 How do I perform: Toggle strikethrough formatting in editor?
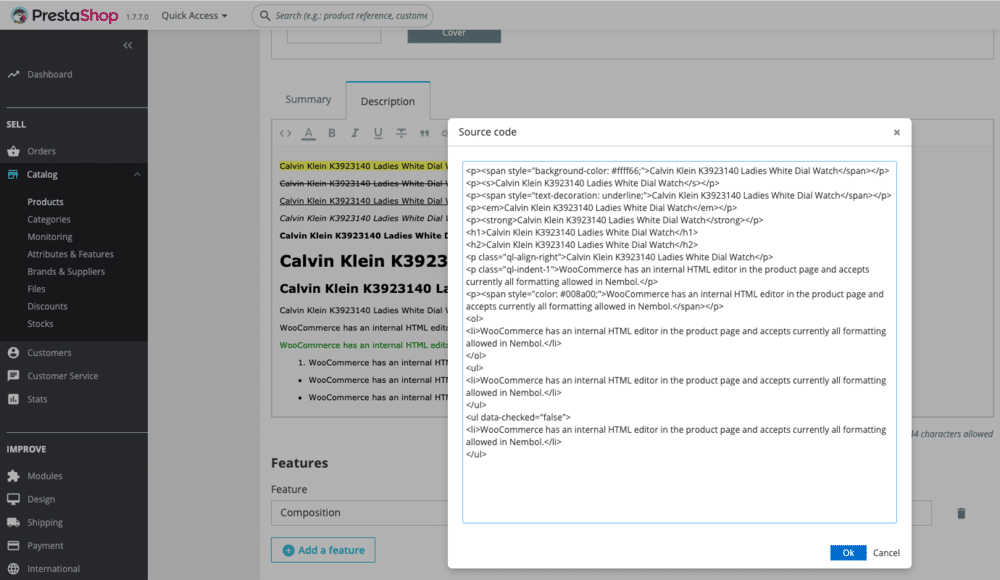coord(401,133)
